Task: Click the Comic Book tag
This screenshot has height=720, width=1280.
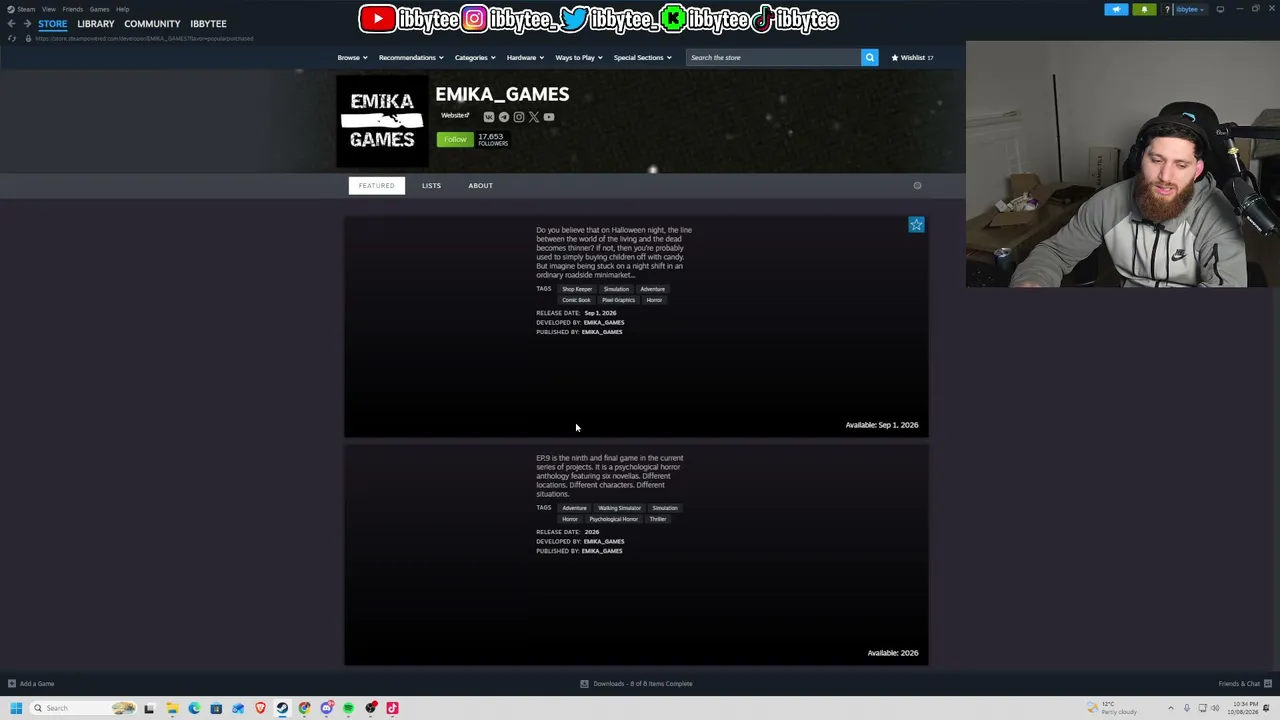Action: 576,300
